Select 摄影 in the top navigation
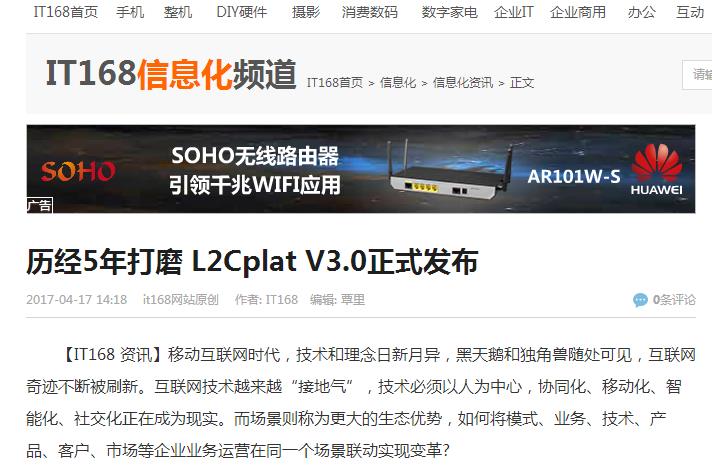This screenshot has width=712, height=466. click(306, 12)
